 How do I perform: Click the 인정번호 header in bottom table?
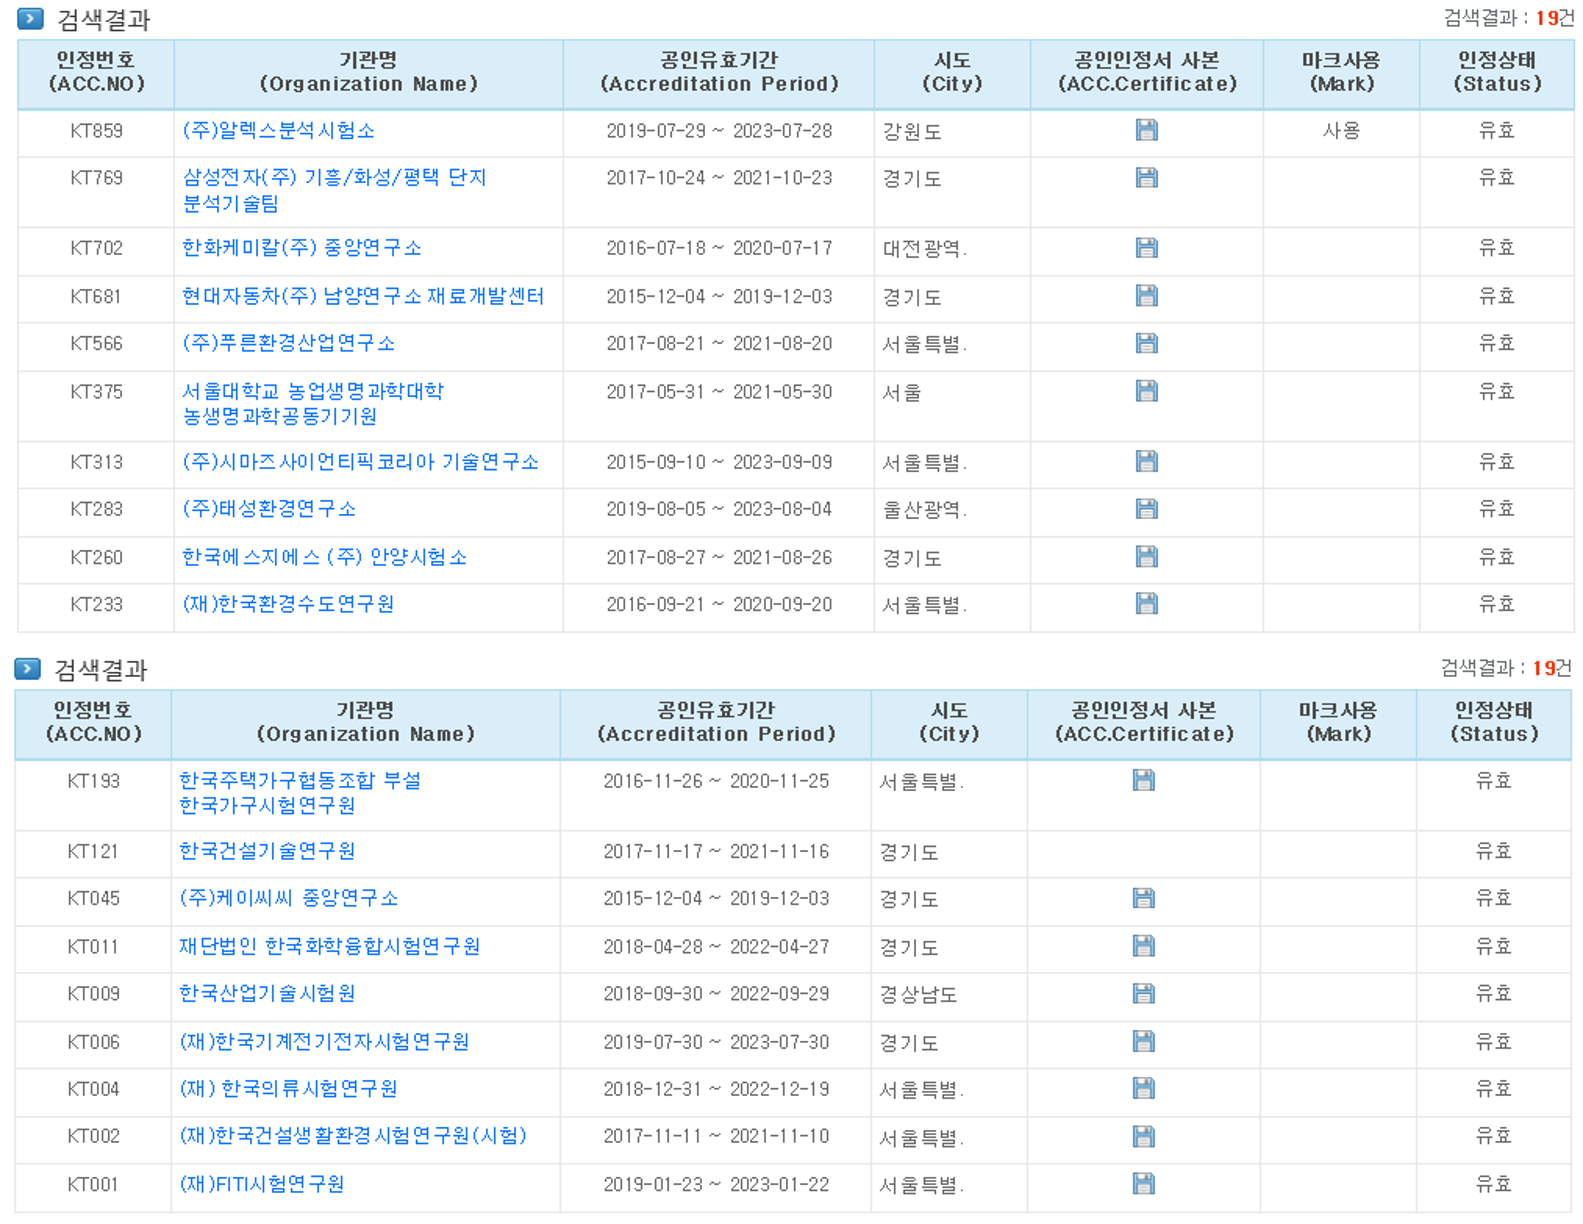point(93,722)
